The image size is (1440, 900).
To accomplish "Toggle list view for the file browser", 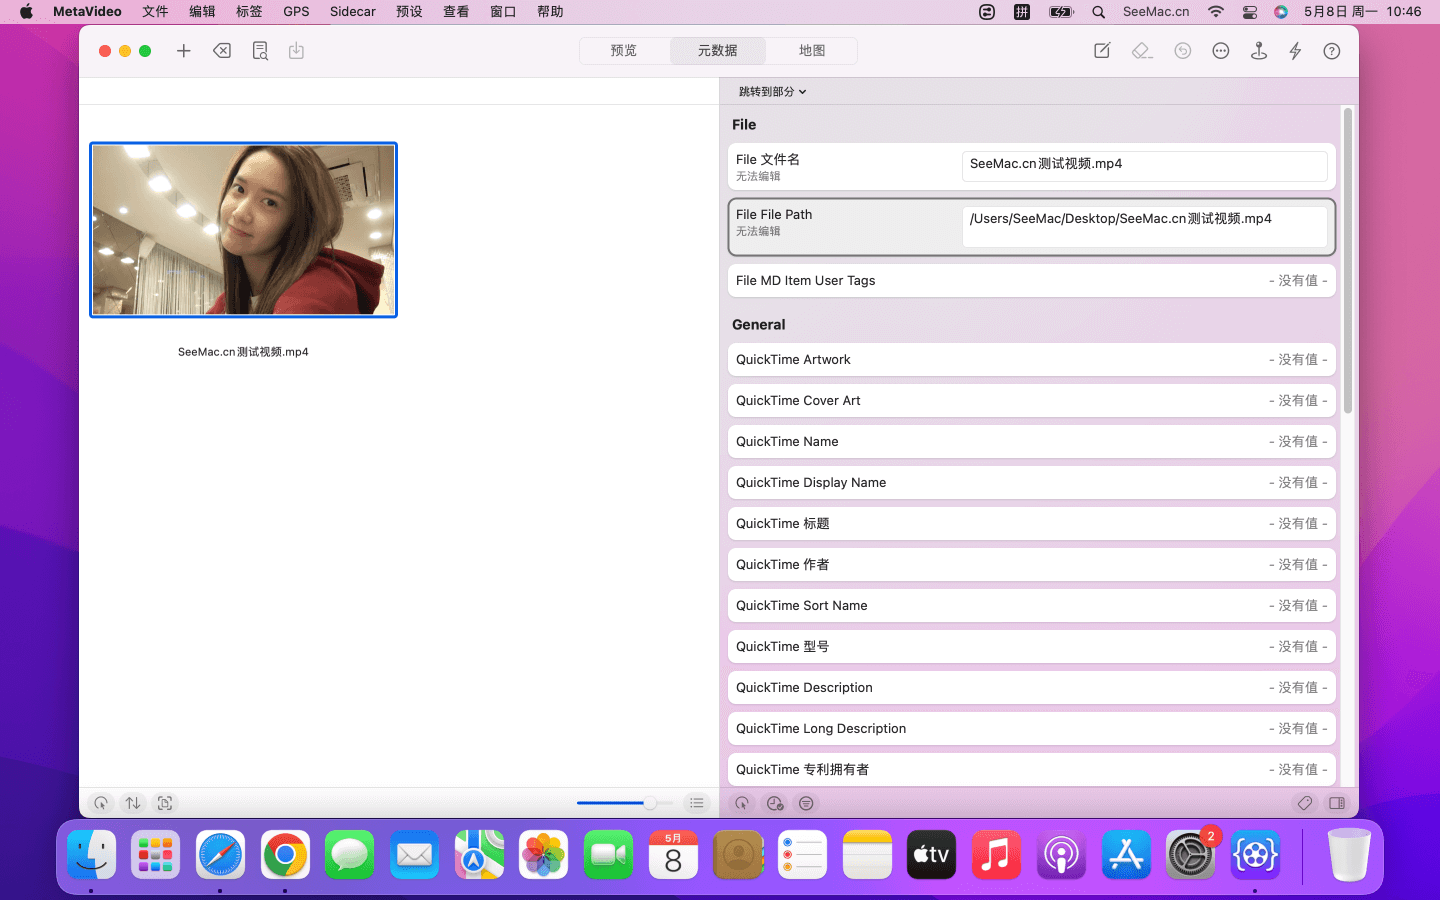I will [697, 803].
